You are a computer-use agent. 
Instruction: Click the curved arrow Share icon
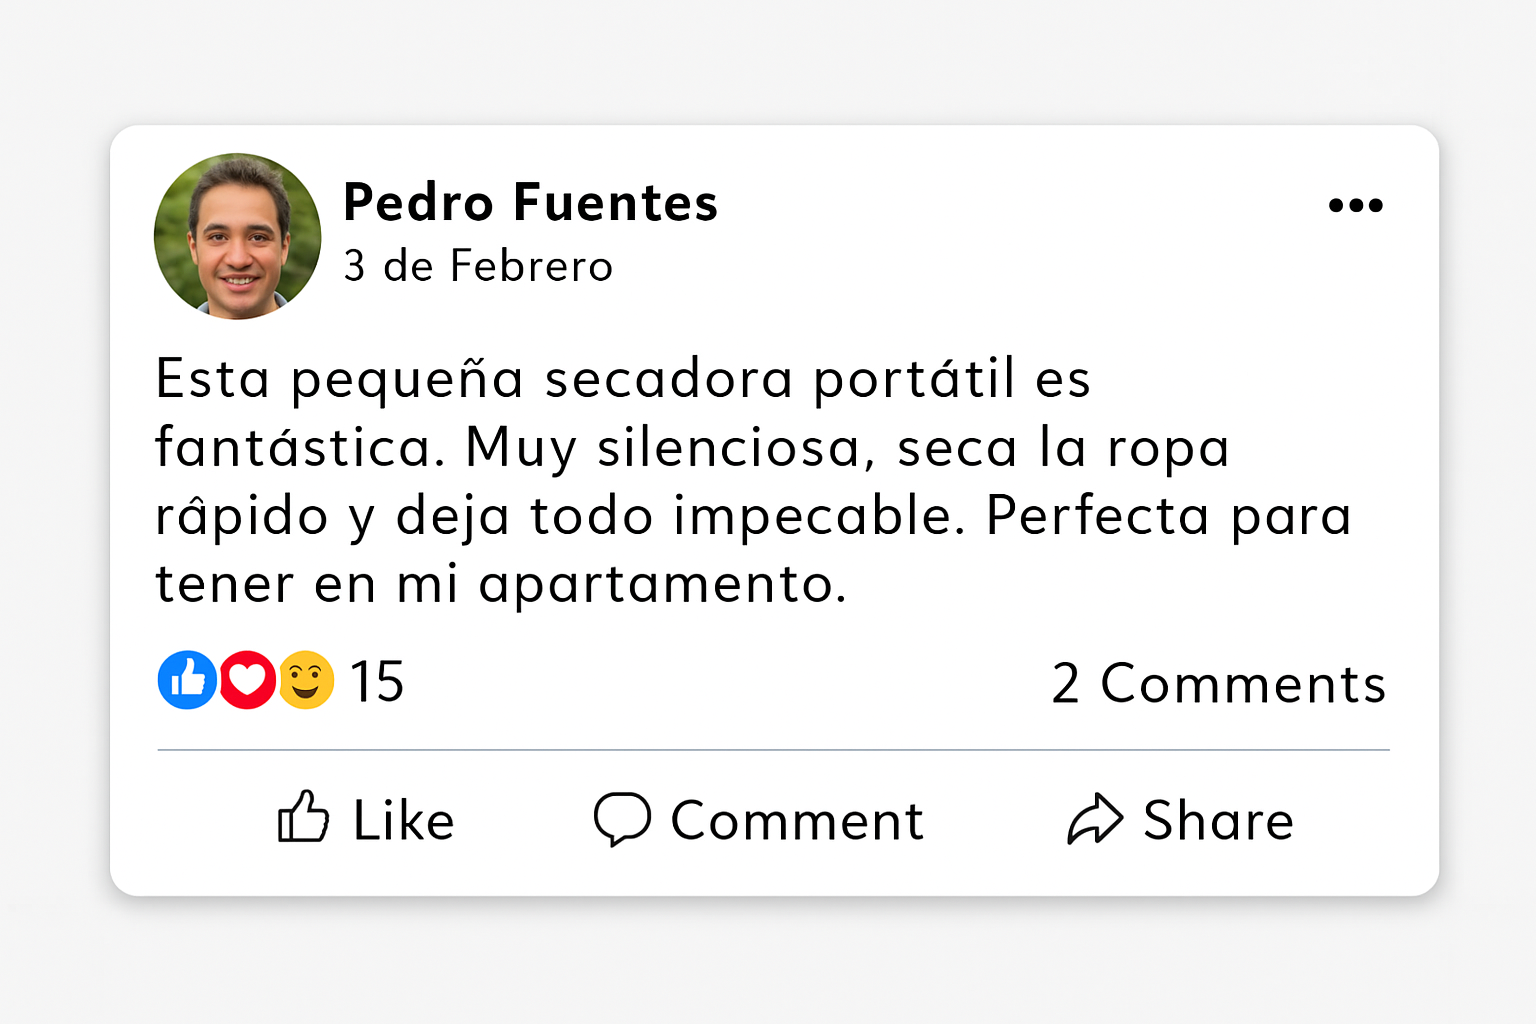click(1095, 819)
